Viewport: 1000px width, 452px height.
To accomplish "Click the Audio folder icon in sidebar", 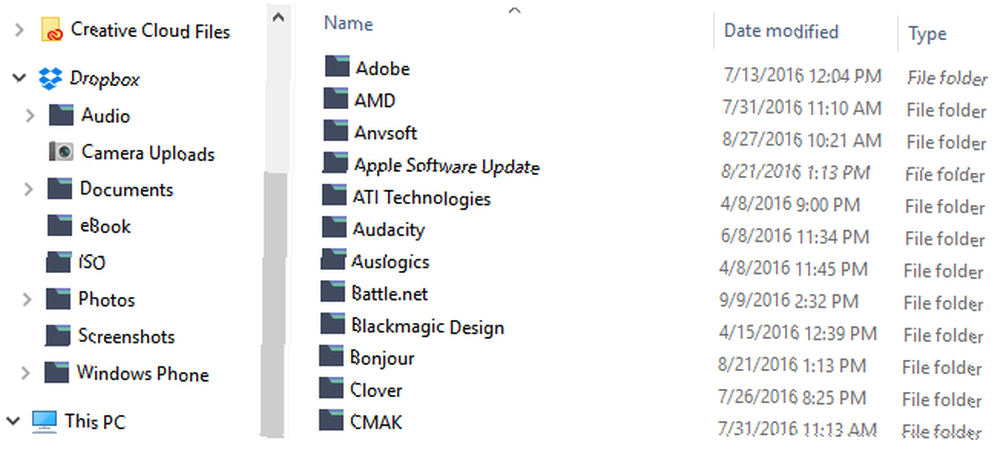I will pyautogui.click(x=61, y=115).
